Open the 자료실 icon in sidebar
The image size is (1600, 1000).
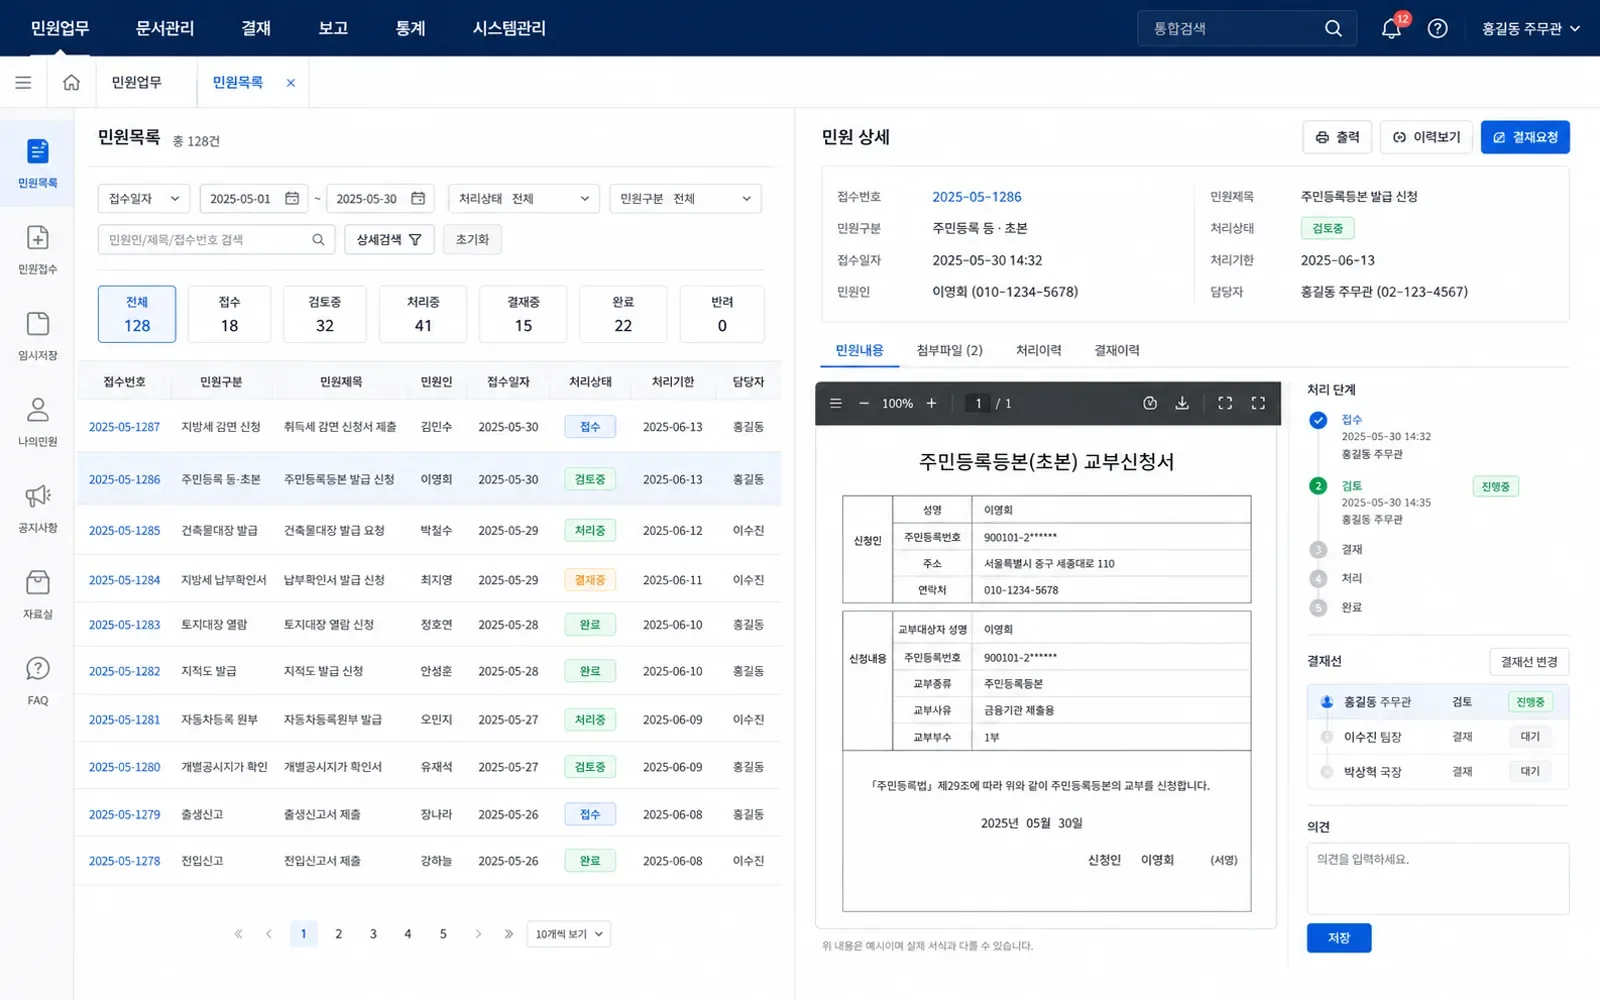tap(37, 594)
